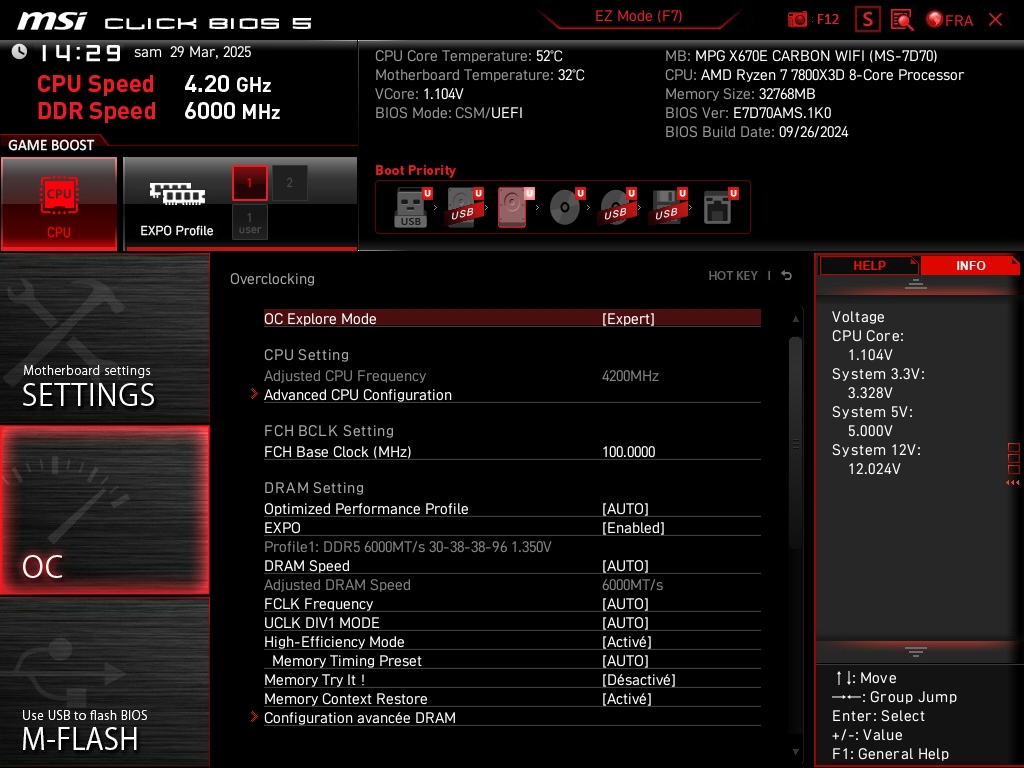Open the M-FLASH section

(104, 682)
